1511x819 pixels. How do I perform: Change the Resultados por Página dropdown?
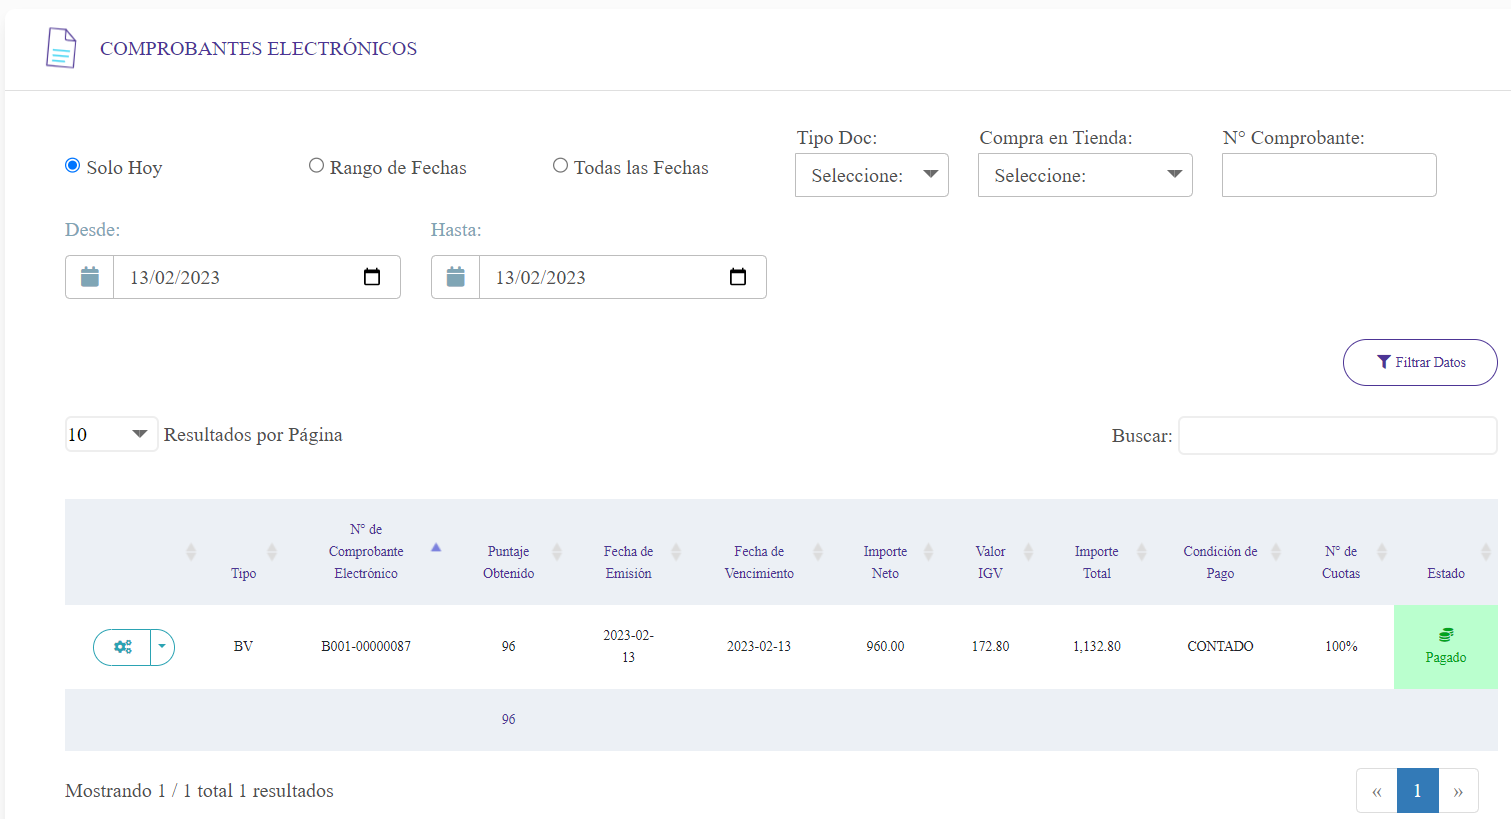tap(110, 434)
